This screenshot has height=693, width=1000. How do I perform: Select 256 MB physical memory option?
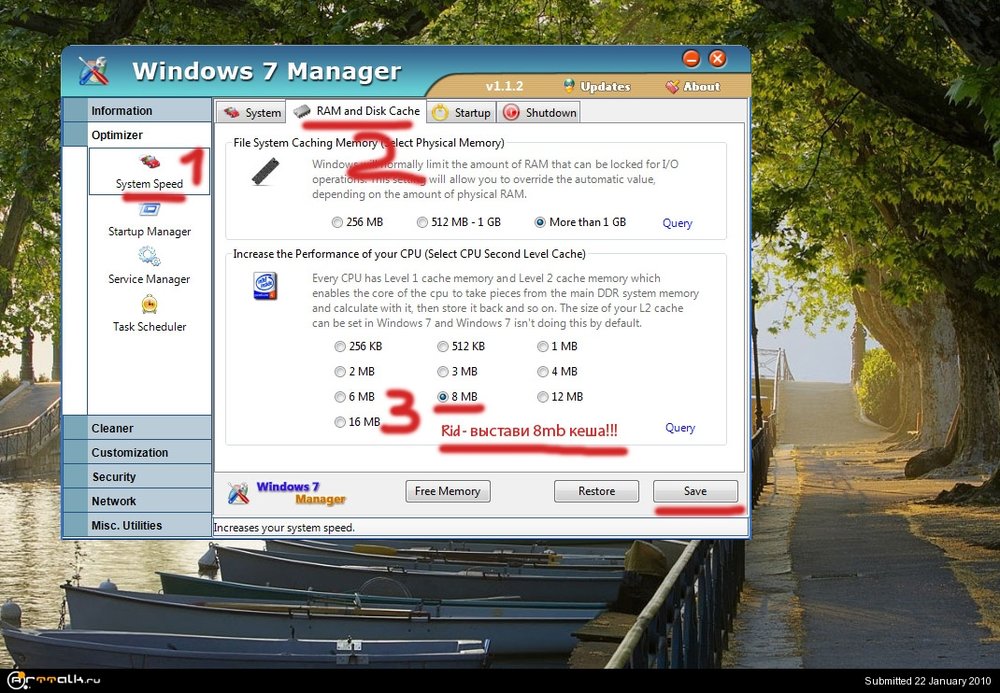point(337,222)
